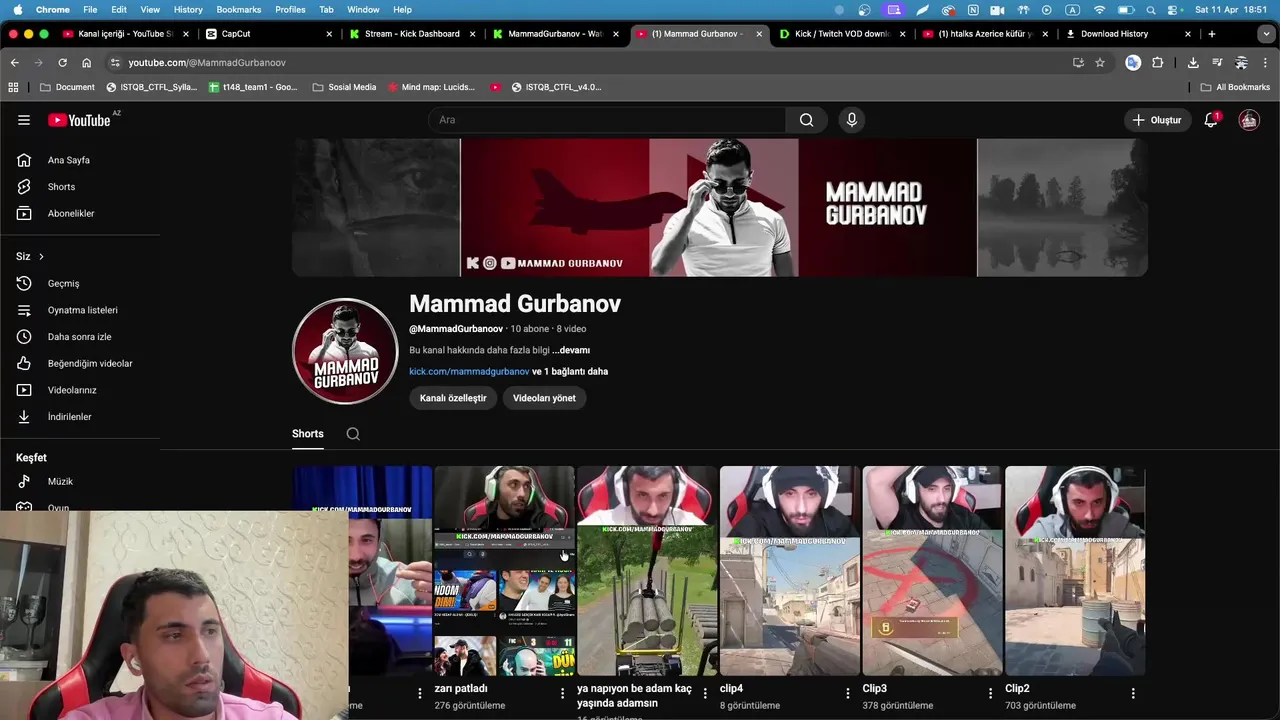Click the search magnifier button
The image size is (1280, 720).
pos(806,120)
